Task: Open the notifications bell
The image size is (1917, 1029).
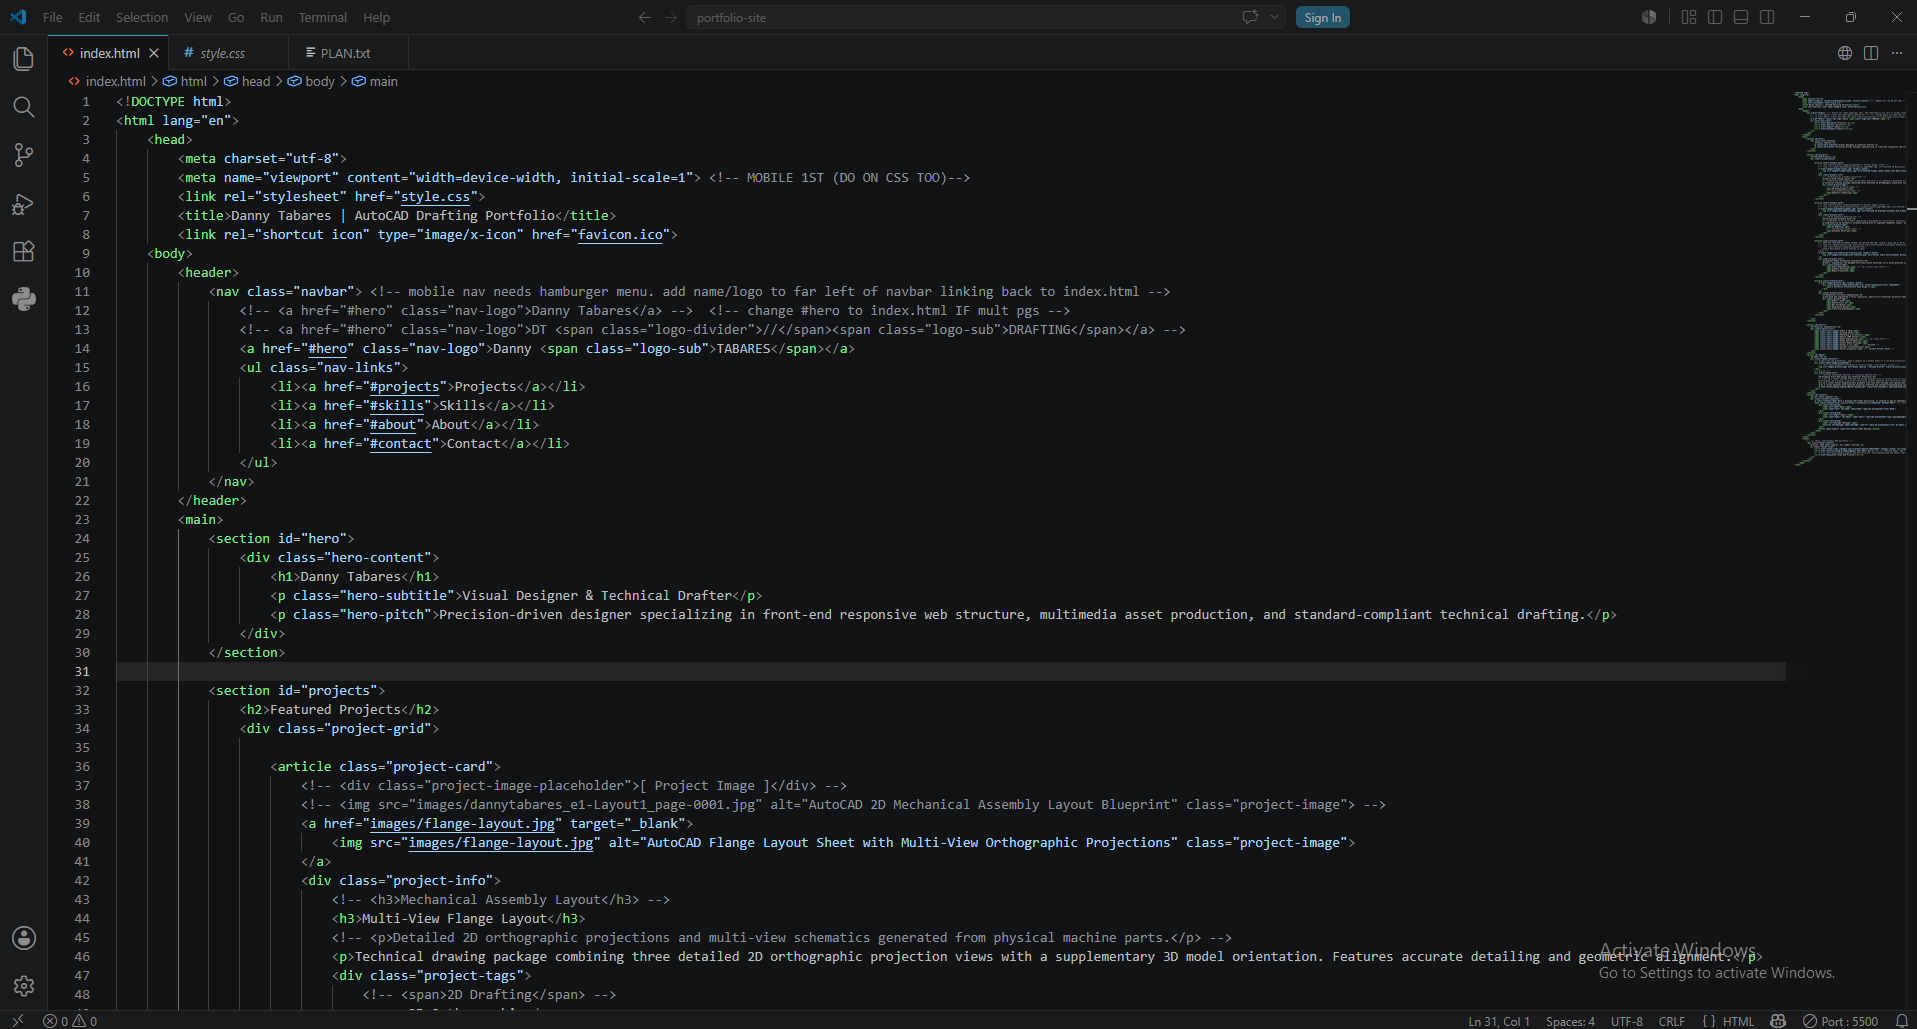Action: pos(1902,1021)
